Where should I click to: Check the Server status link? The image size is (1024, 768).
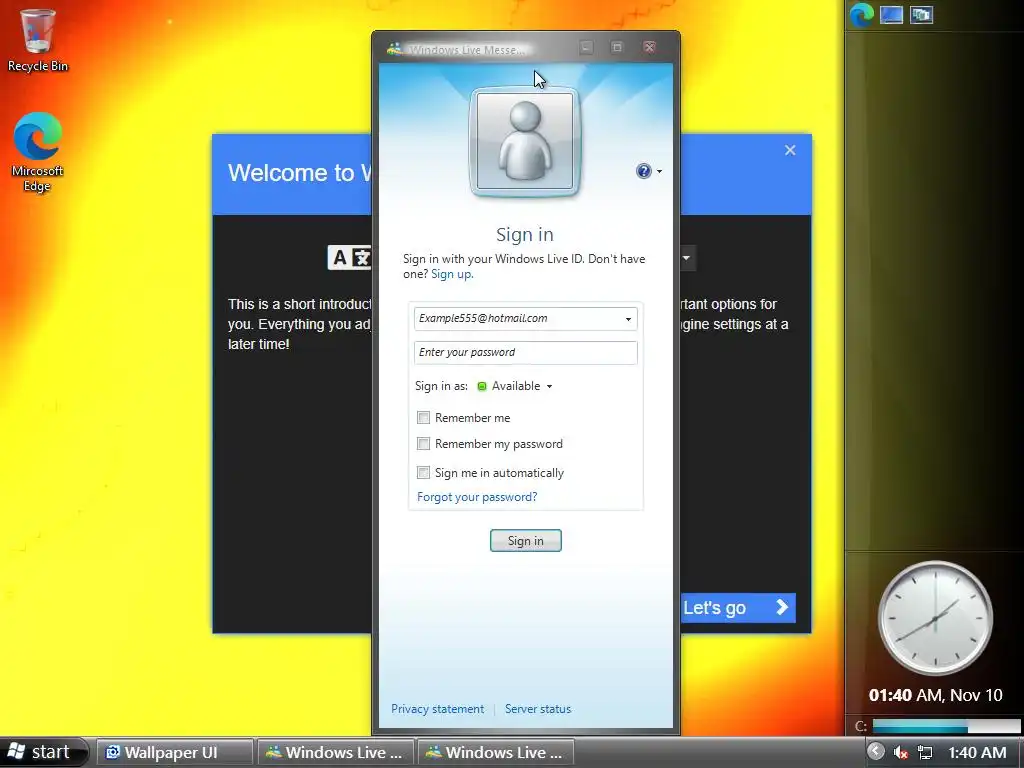click(537, 709)
